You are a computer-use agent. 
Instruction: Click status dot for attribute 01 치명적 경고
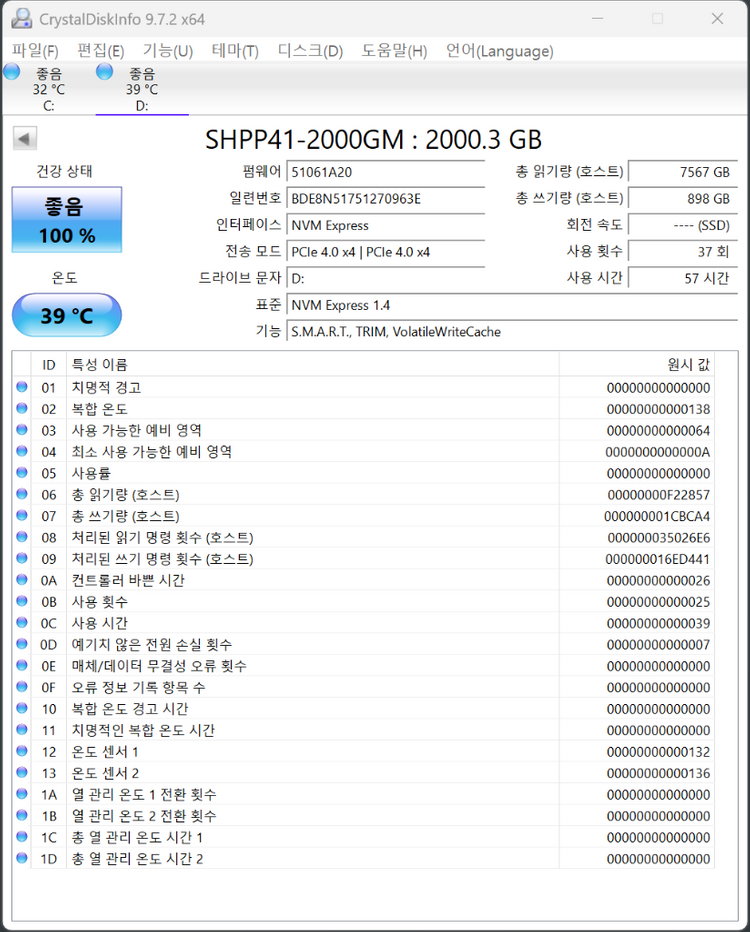(22, 387)
